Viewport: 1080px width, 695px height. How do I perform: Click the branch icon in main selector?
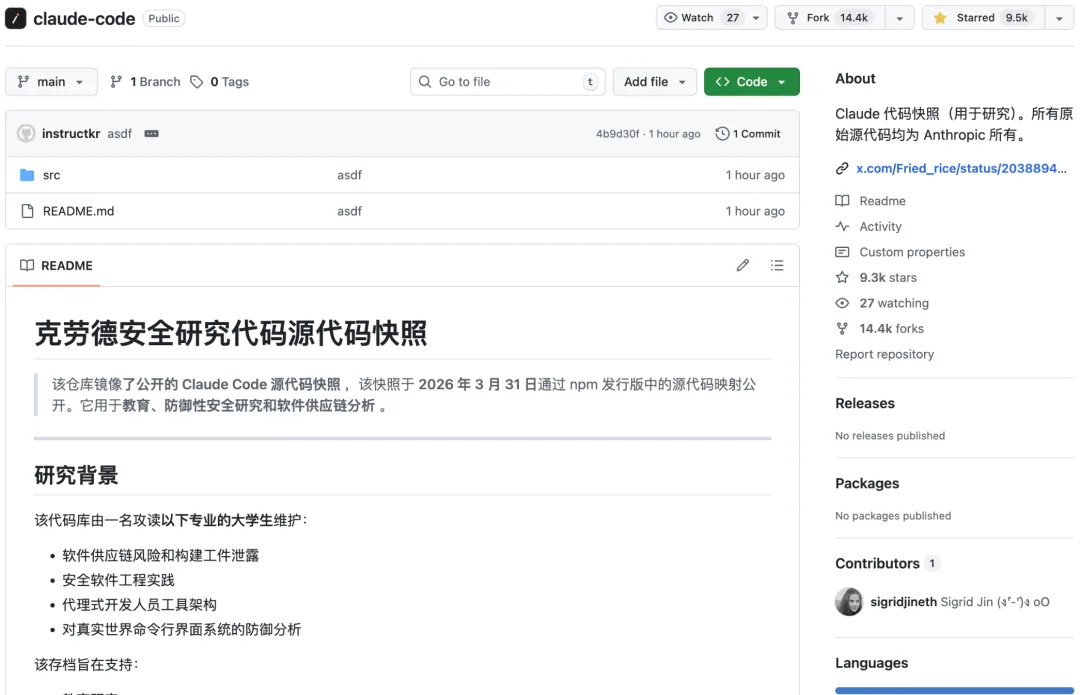point(23,81)
